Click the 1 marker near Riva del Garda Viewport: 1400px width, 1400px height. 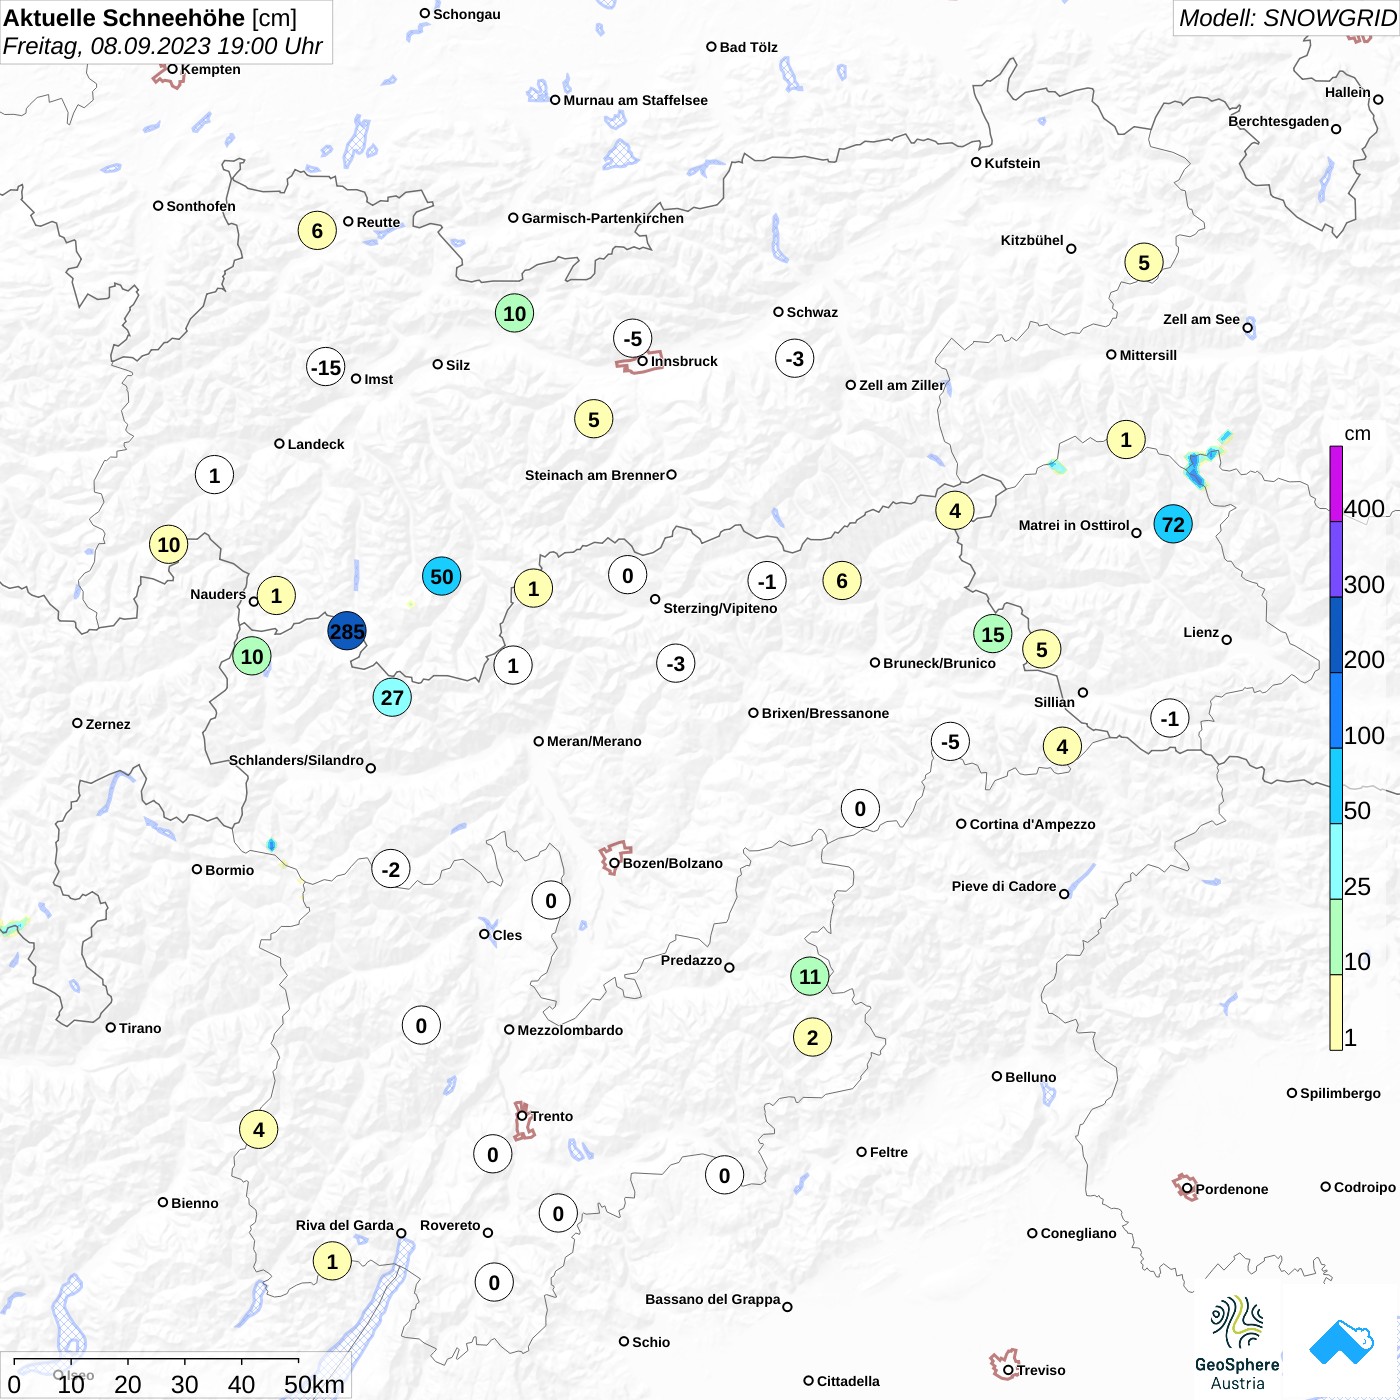(332, 1261)
